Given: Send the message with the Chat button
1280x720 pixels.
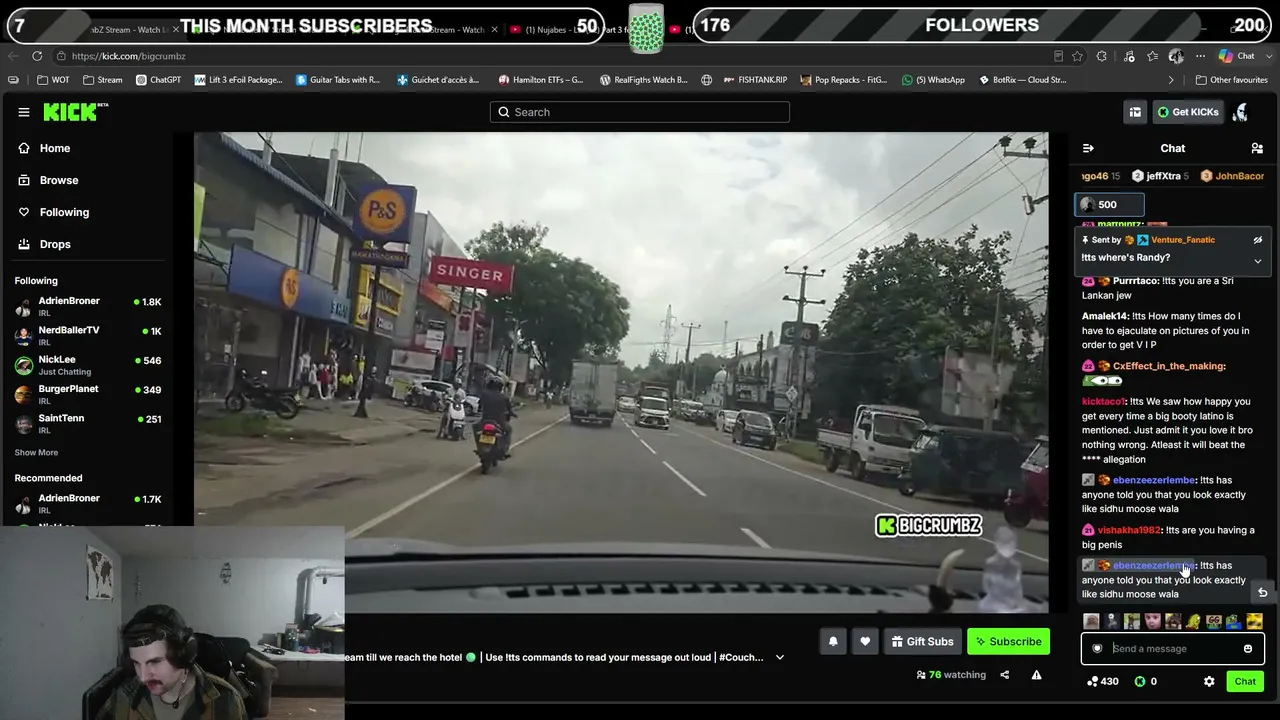Looking at the screenshot, I should click(1245, 682).
